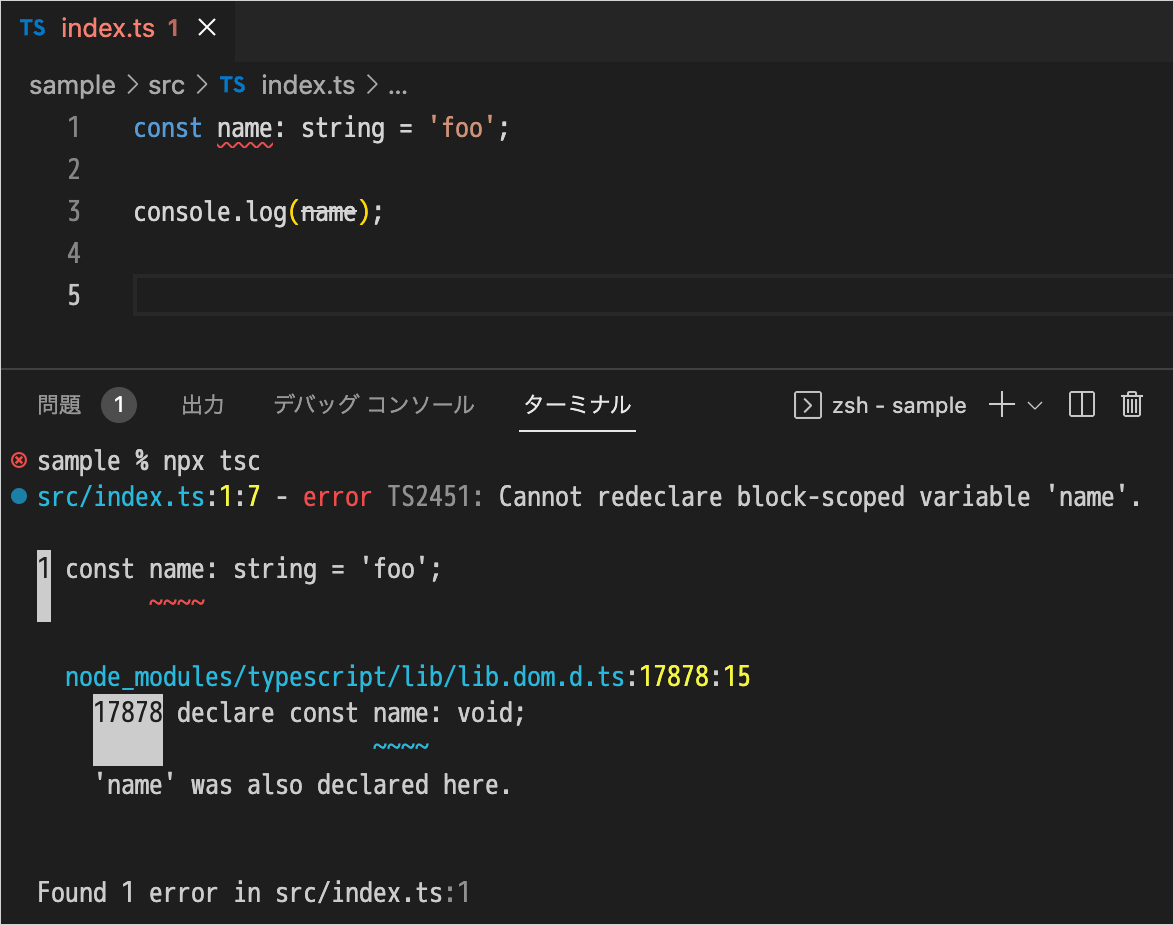Place cursor on empty editor line 5
This screenshot has width=1174, height=925.
point(600,296)
